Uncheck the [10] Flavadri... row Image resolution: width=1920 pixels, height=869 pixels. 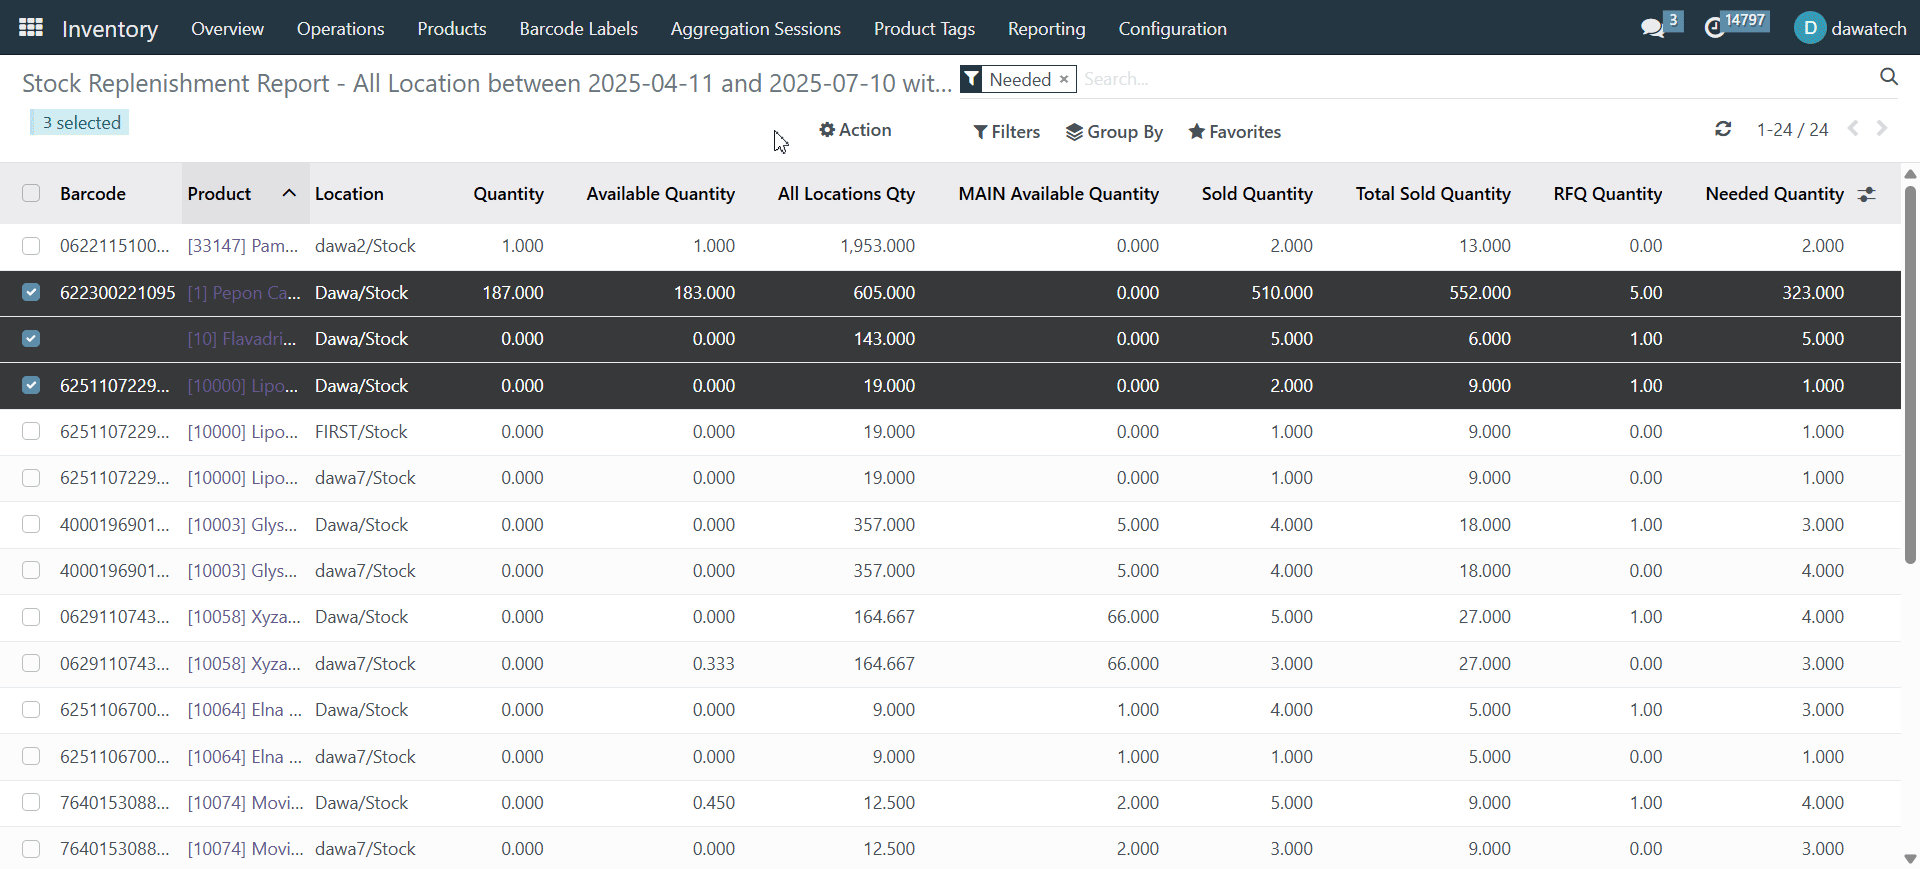[x=31, y=339]
